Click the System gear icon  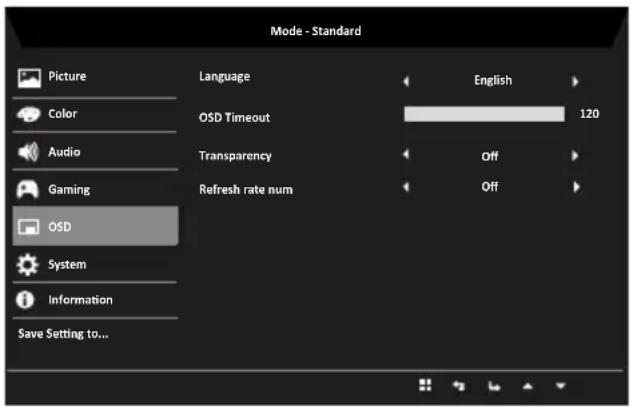(27, 265)
